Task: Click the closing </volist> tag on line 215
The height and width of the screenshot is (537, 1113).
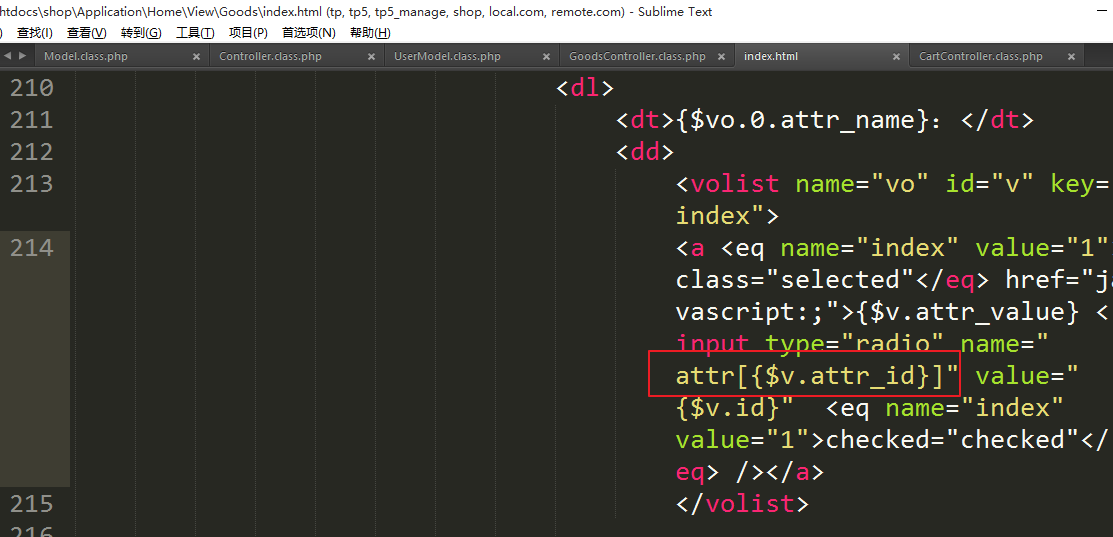Action: 741,504
